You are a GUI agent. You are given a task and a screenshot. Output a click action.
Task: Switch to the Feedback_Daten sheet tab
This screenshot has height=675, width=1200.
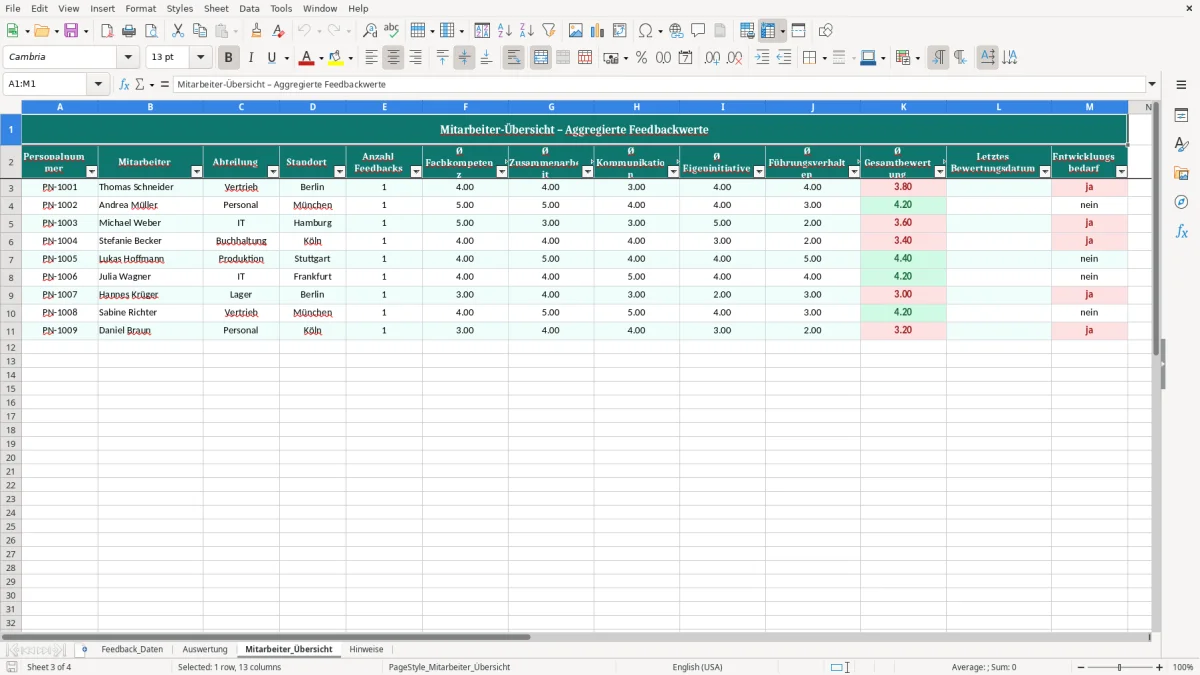(x=132, y=650)
